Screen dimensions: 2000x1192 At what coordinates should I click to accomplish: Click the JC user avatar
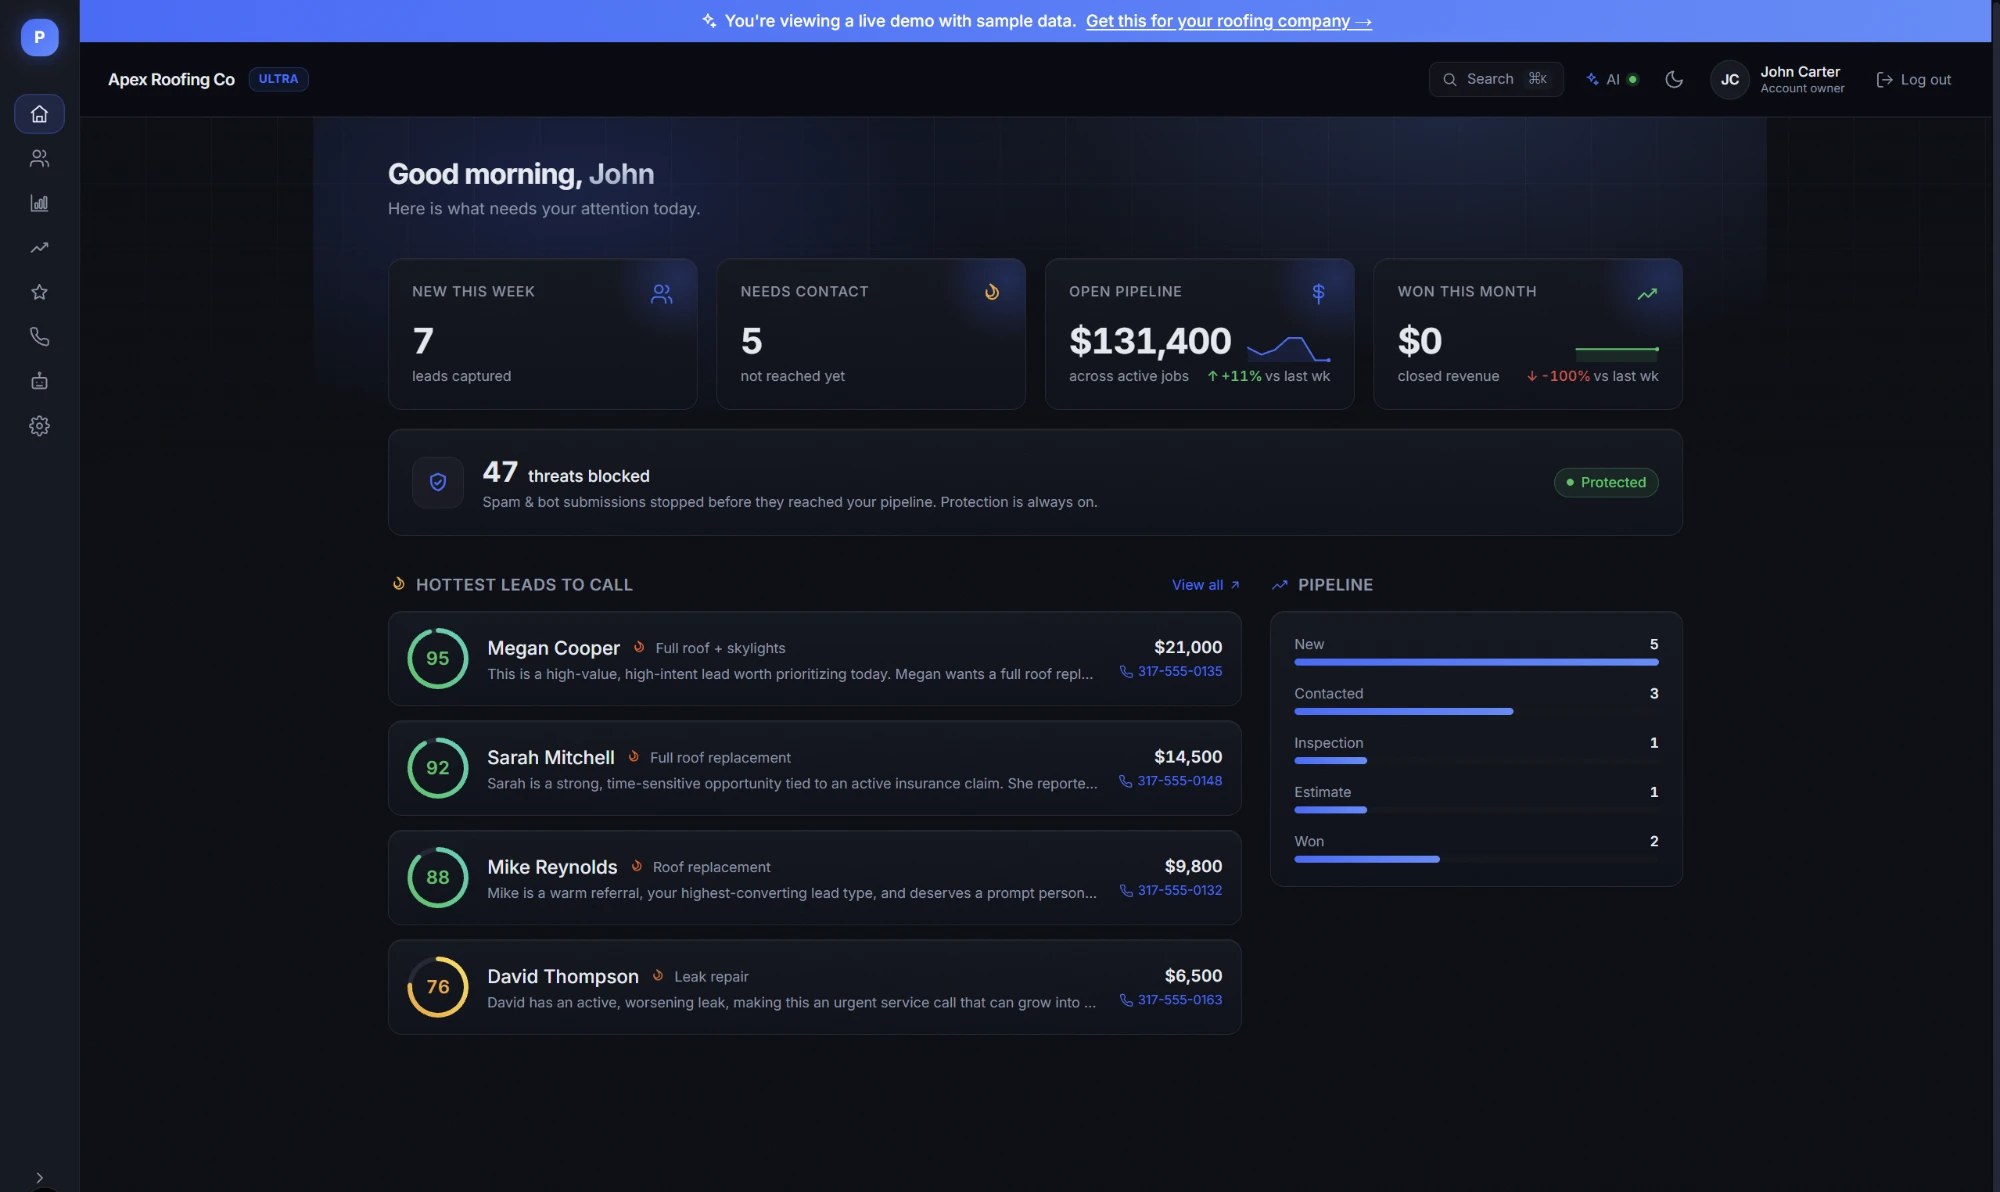click(1729, 79)
